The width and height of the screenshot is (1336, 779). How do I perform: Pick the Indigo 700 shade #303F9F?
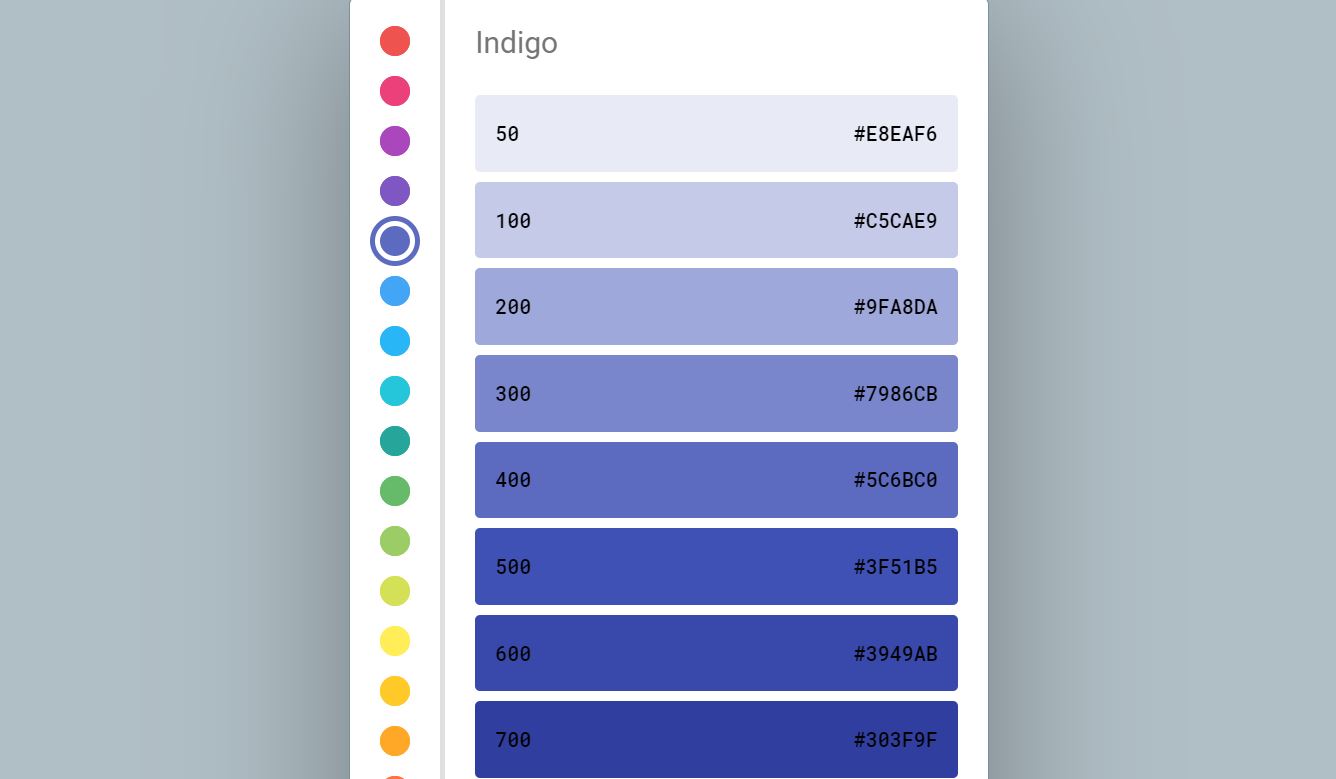[716, 740]
